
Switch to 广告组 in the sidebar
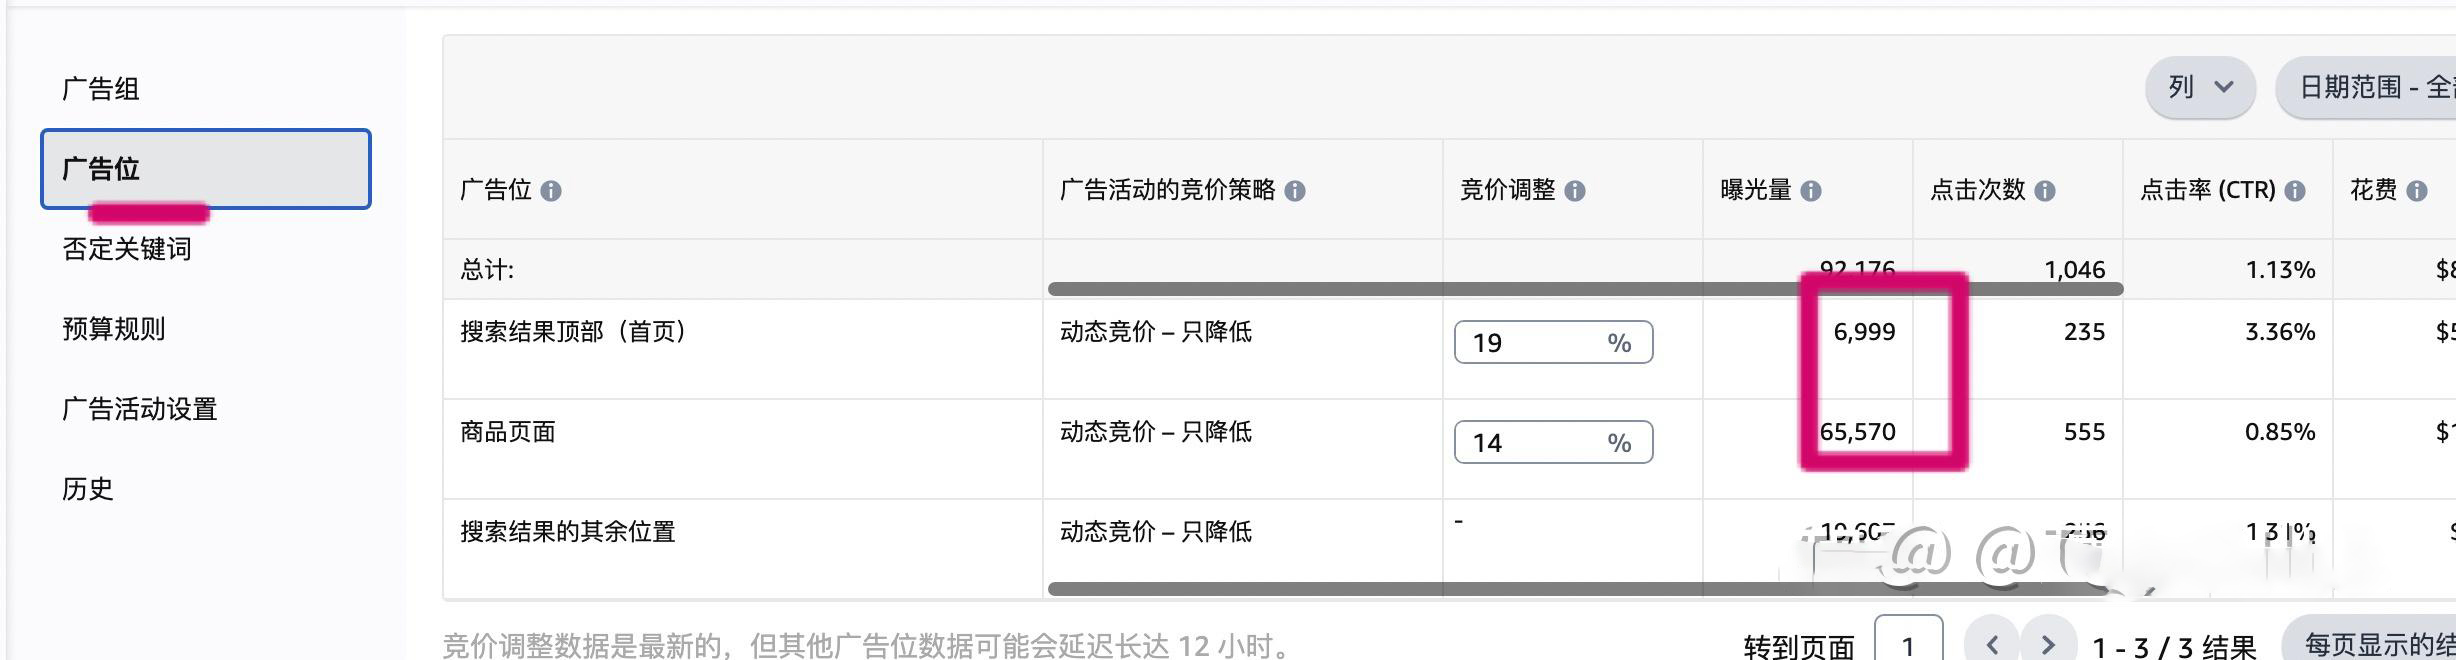tap(101, 89)
